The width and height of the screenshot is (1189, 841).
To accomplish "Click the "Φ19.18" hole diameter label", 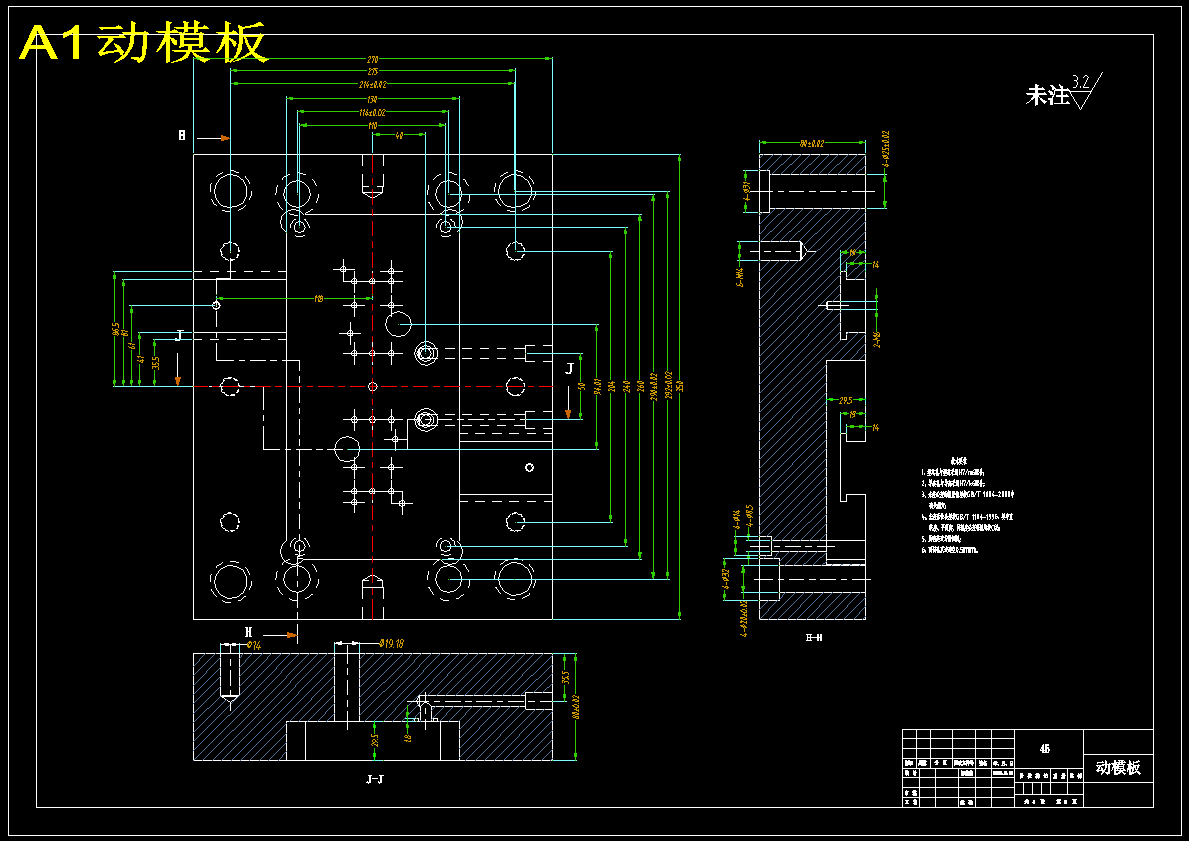I will pos(391,644).
